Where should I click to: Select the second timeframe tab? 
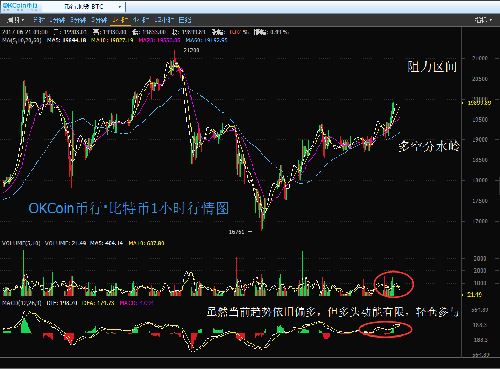click(x=57, y=20)
